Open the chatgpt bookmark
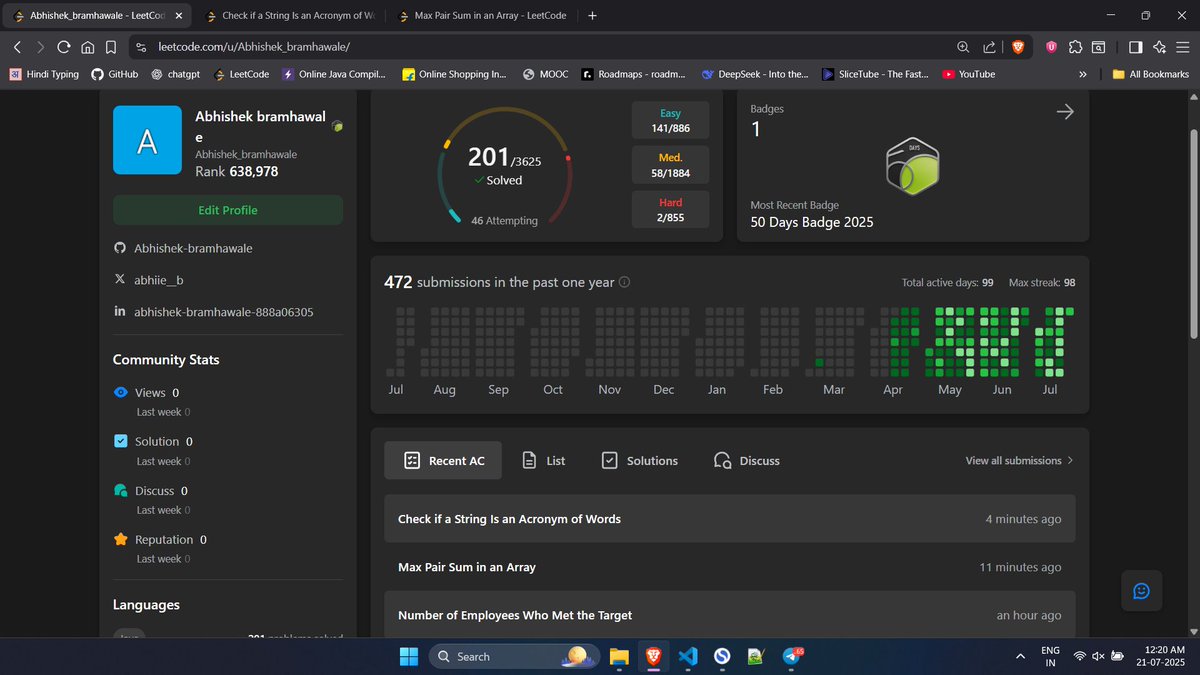Viewport: 1200px width, 675px height. 178,74
